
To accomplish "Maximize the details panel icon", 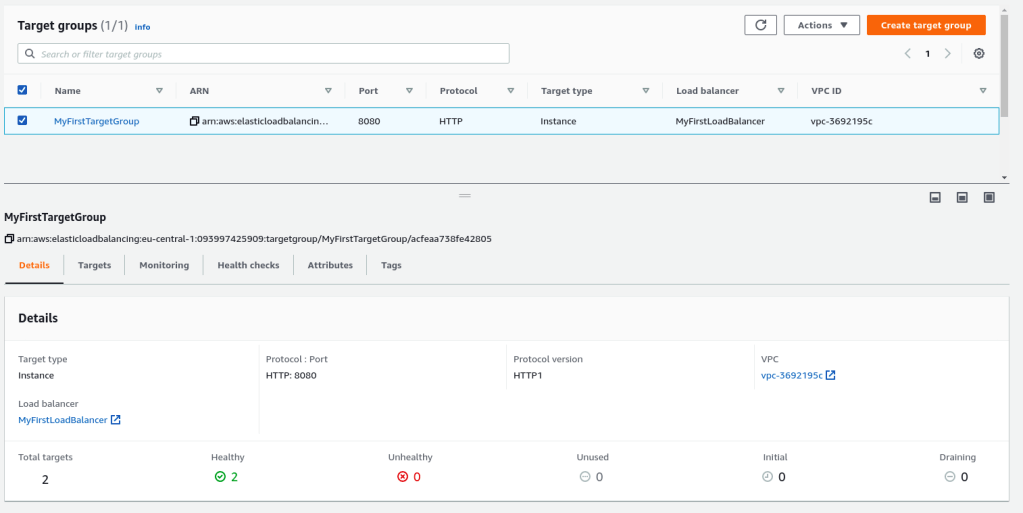I will click(989, 198).
